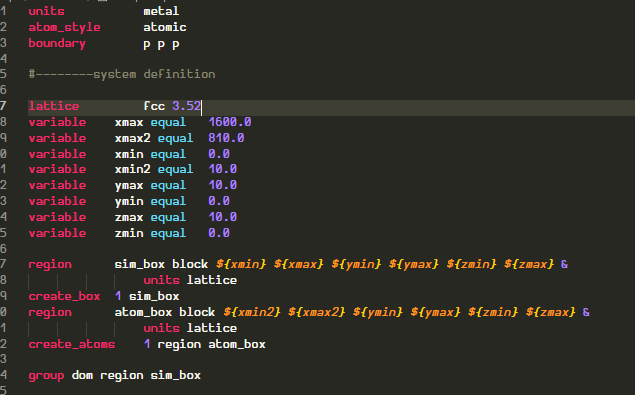Click 'sim_box' in first region line
The width and height of the screenshot is (635, 395).
(x=139, y=265)
